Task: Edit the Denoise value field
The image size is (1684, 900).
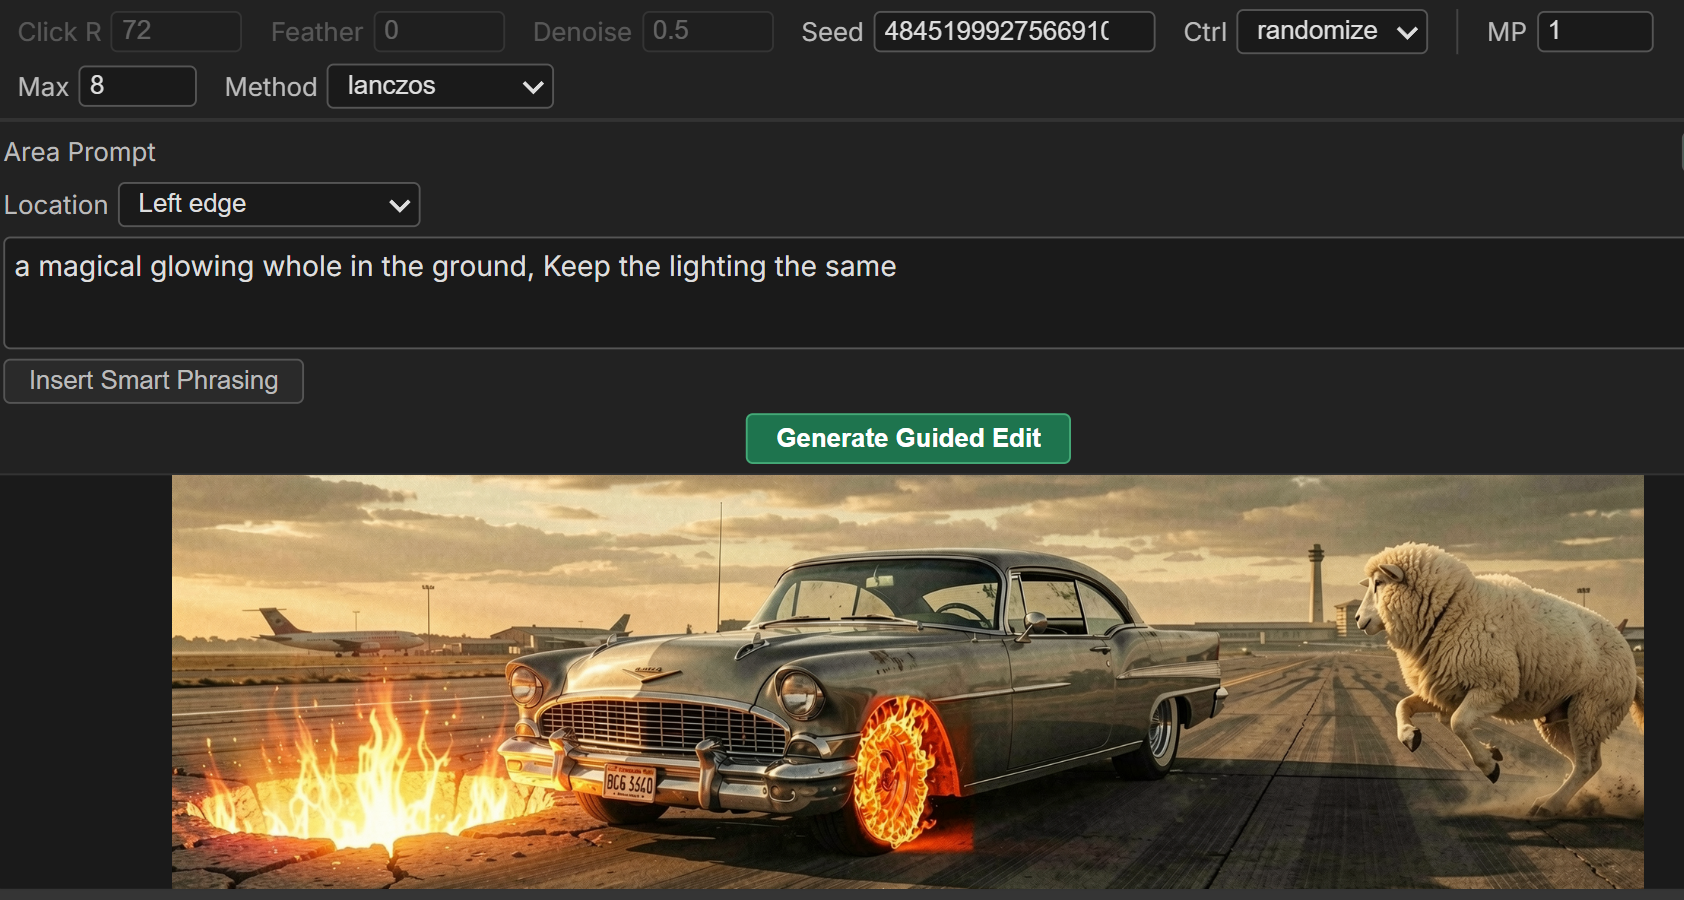Action: tap(708, 31)
